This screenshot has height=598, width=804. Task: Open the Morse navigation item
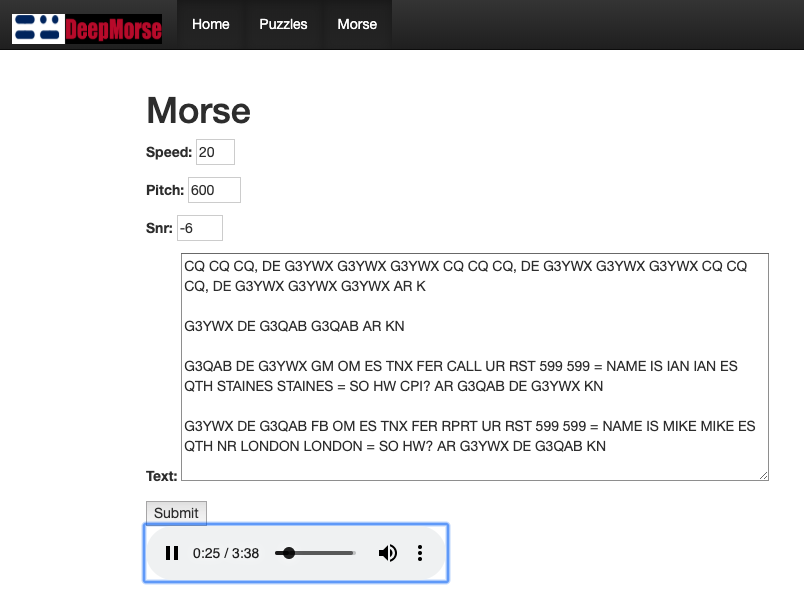[357, 24]
